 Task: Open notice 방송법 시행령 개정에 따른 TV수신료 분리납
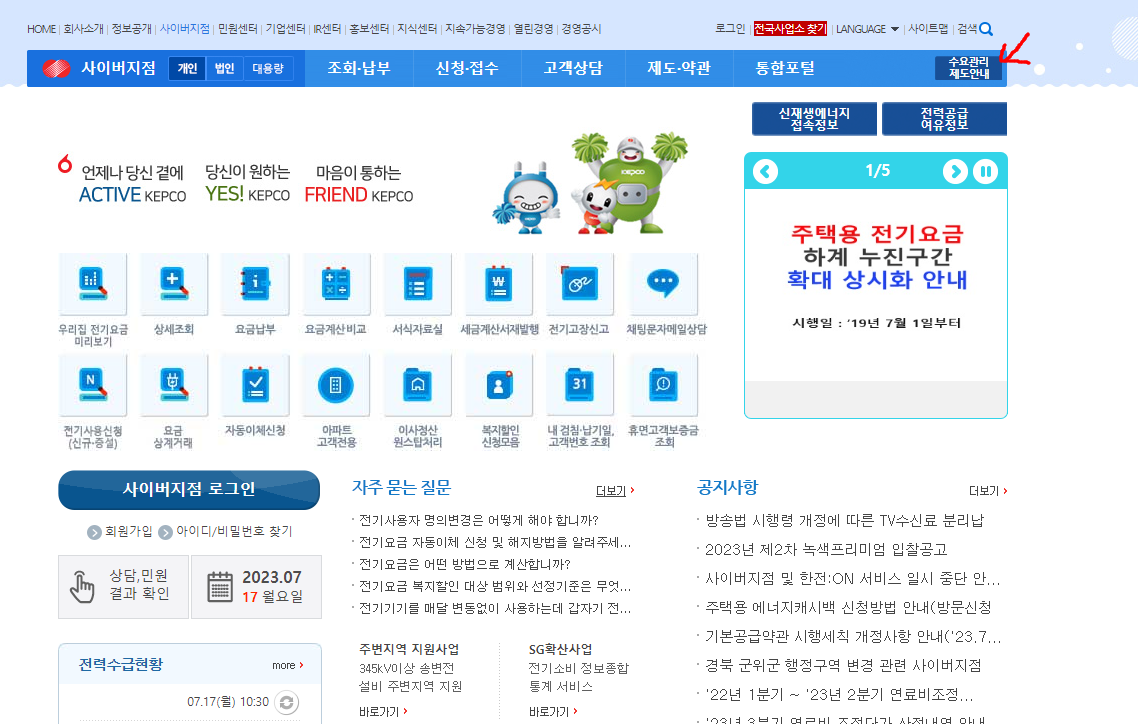pyautogui.click(x=845, y=521)
